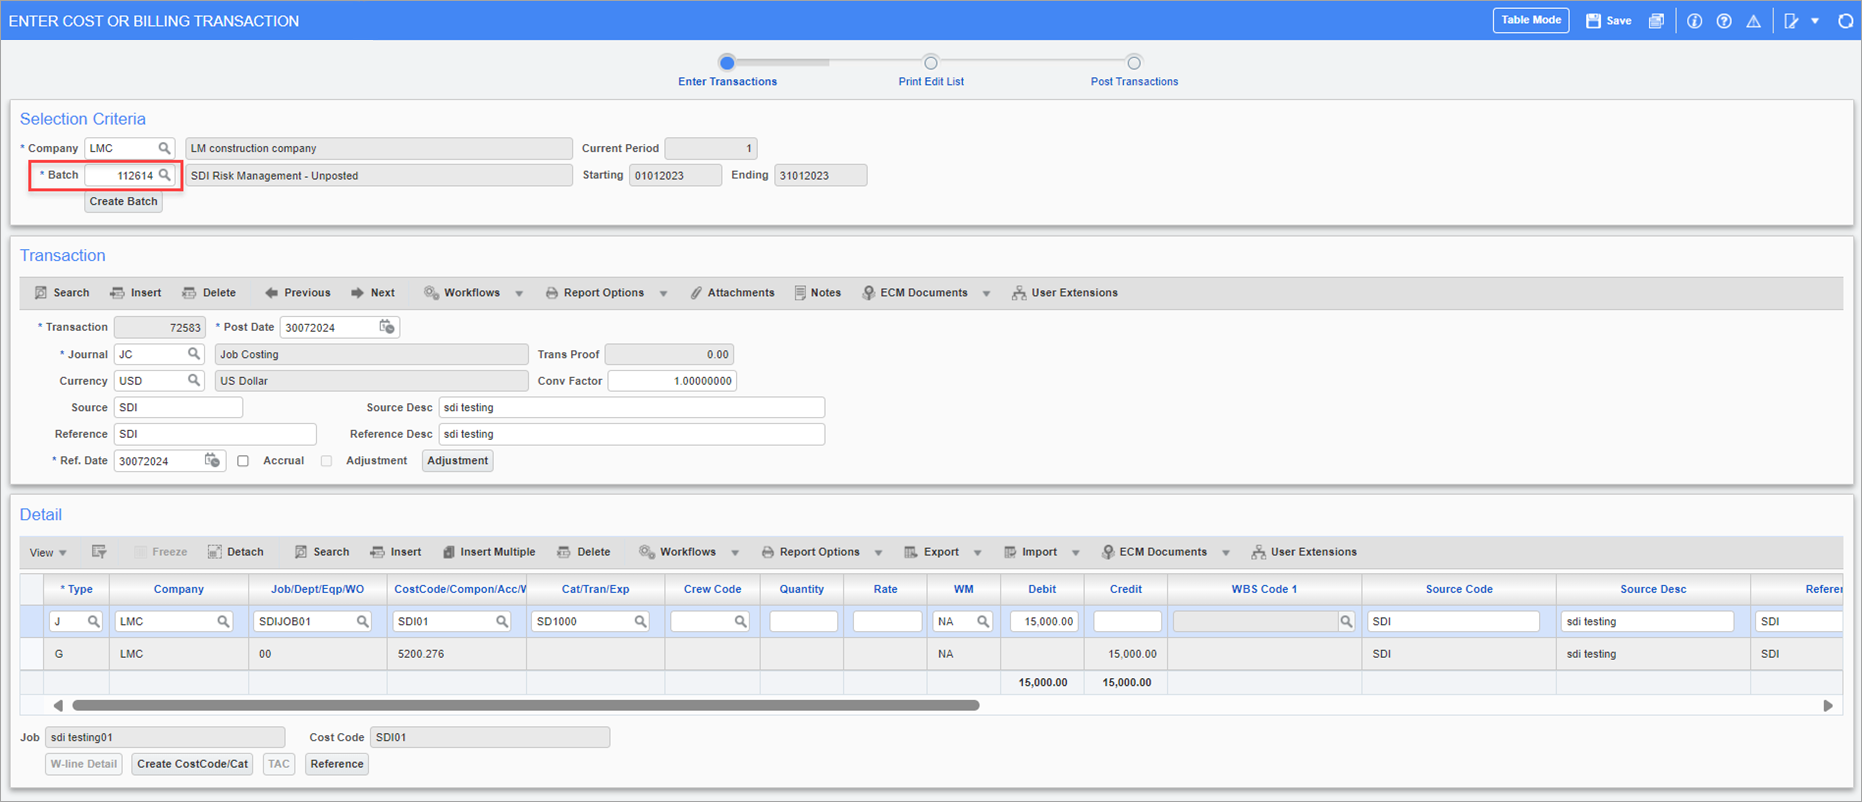Screen dimensions: 1862x802
Task: Click Search in Transaction toolbar
Action: pos(62,293)
